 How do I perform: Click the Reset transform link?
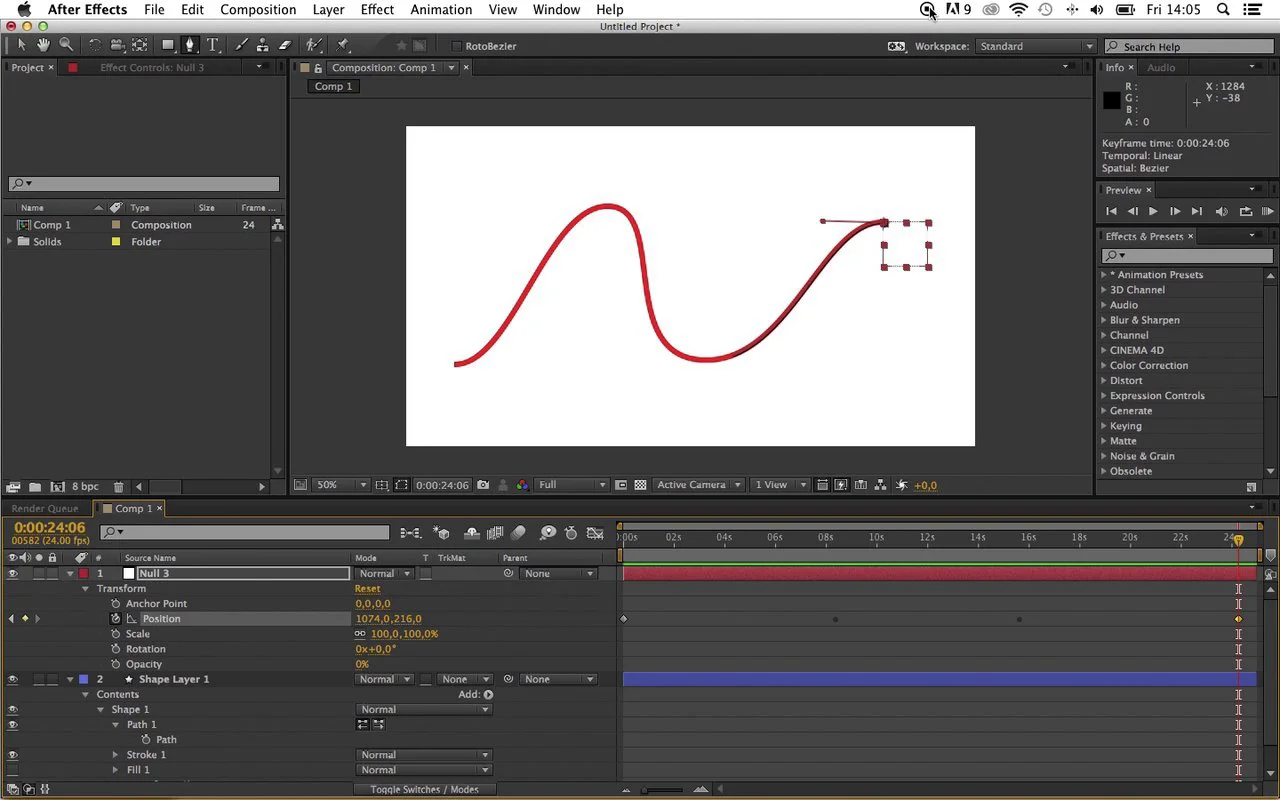[x=367, y=589]
